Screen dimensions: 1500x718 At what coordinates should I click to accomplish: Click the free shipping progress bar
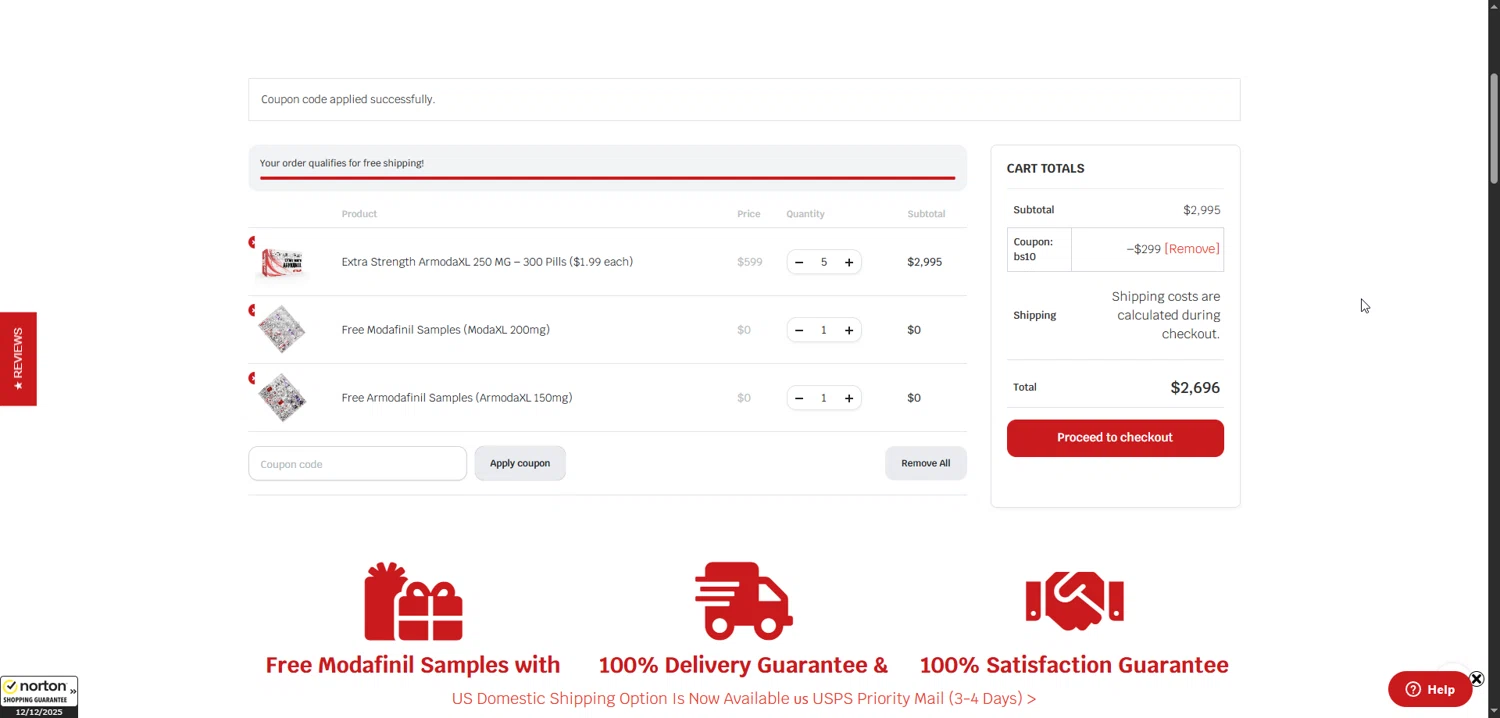[607, 178]
